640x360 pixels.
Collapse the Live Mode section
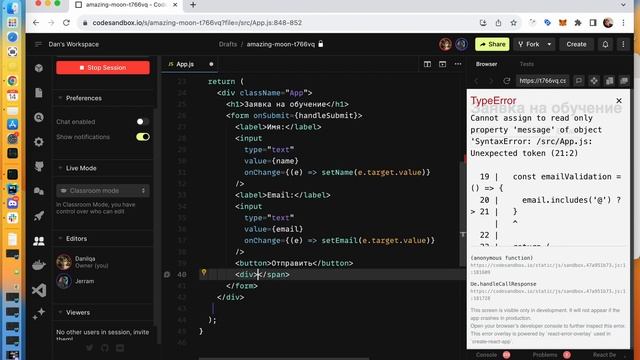[x=60, y=168]
